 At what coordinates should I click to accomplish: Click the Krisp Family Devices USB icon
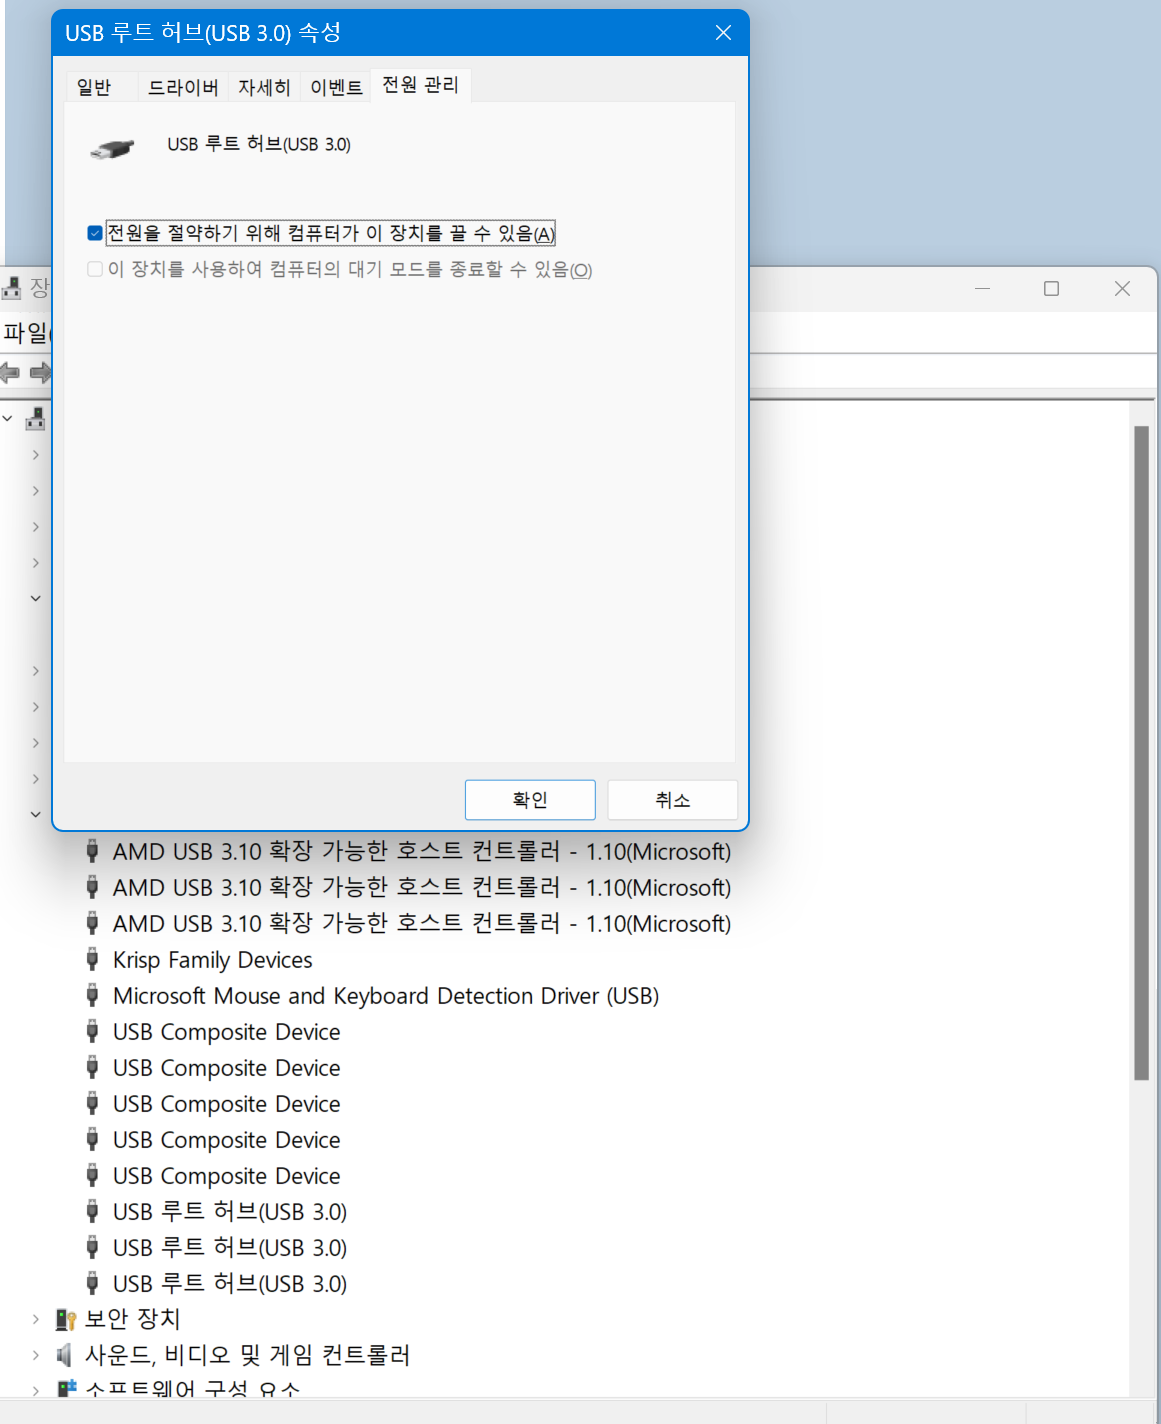tap(92, 960)
